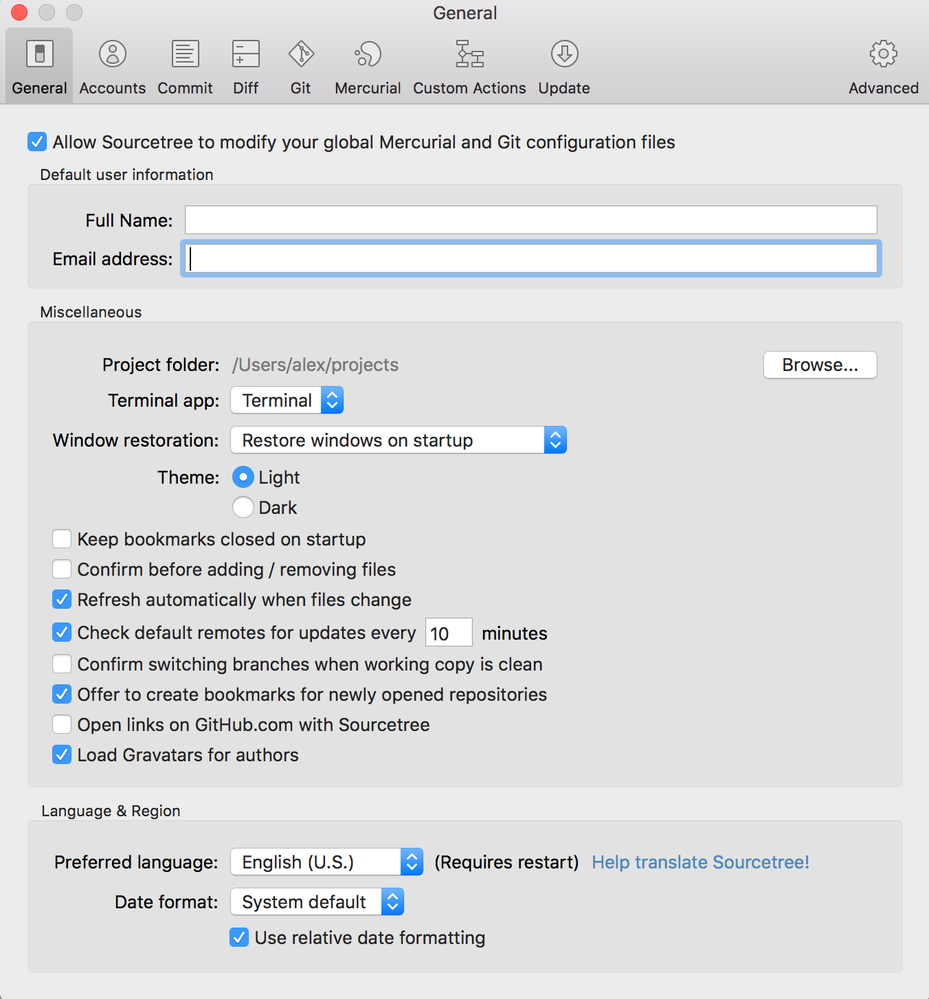Click the Browse... button for project folder
929x999 pixels.
(820, 365)
